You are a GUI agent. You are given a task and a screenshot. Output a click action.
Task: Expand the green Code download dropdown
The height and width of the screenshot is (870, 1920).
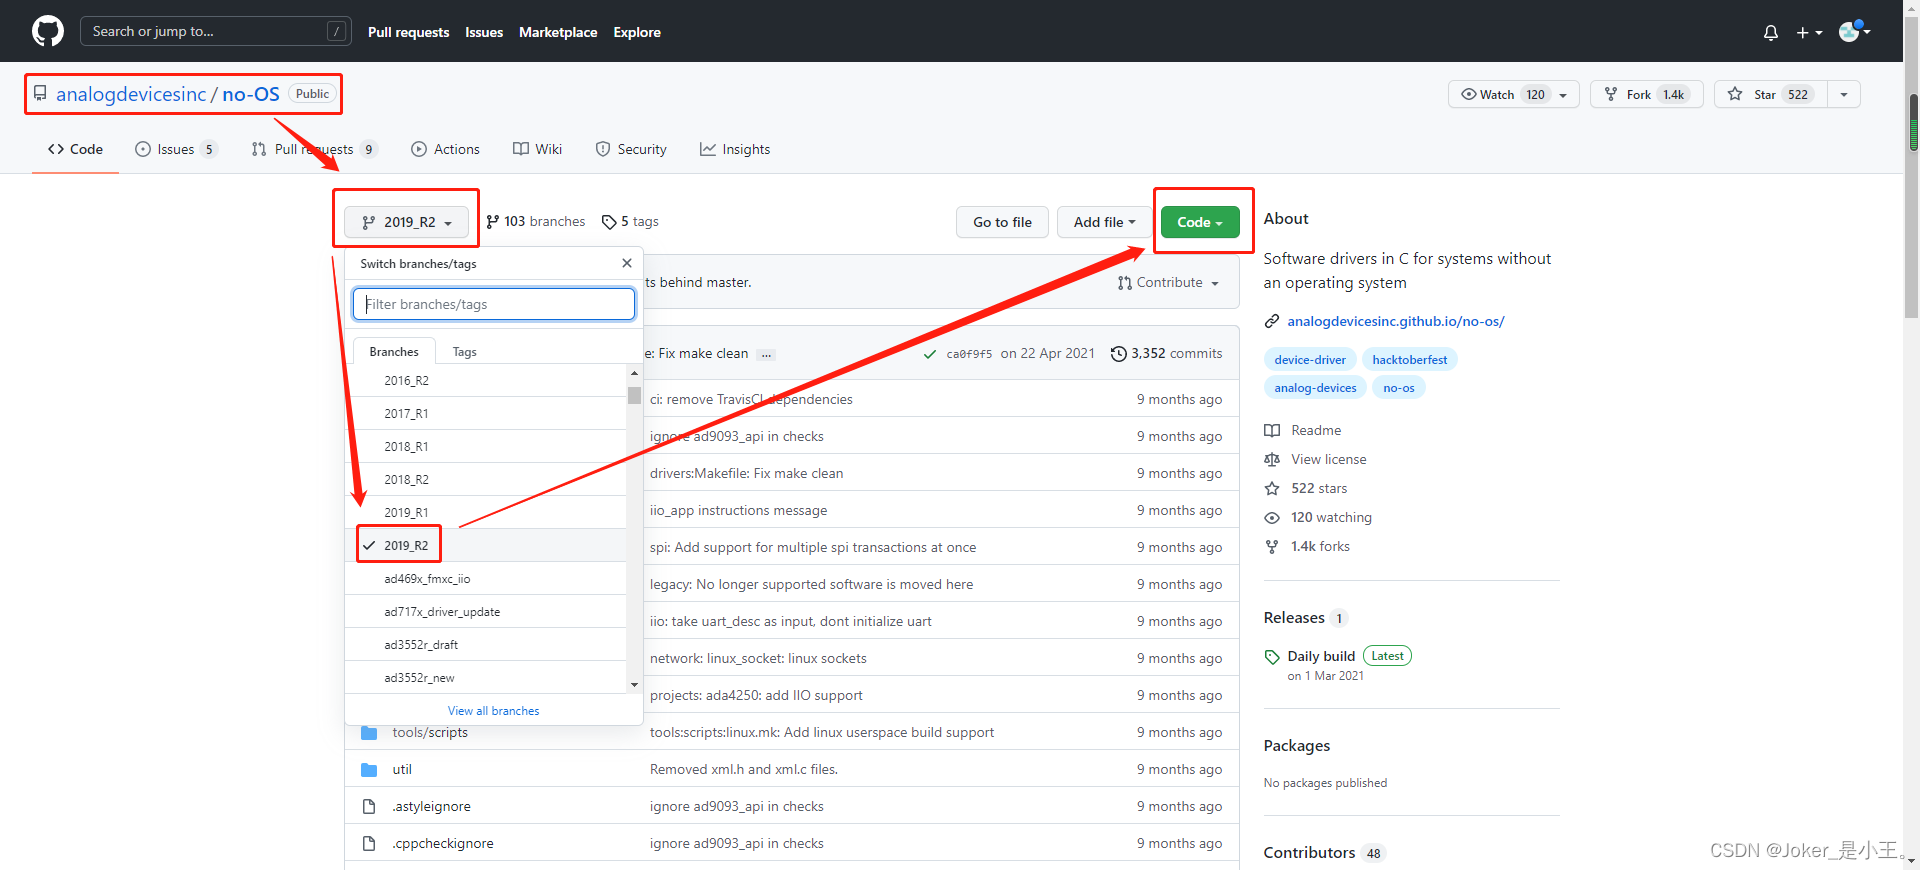(1200, 222)
